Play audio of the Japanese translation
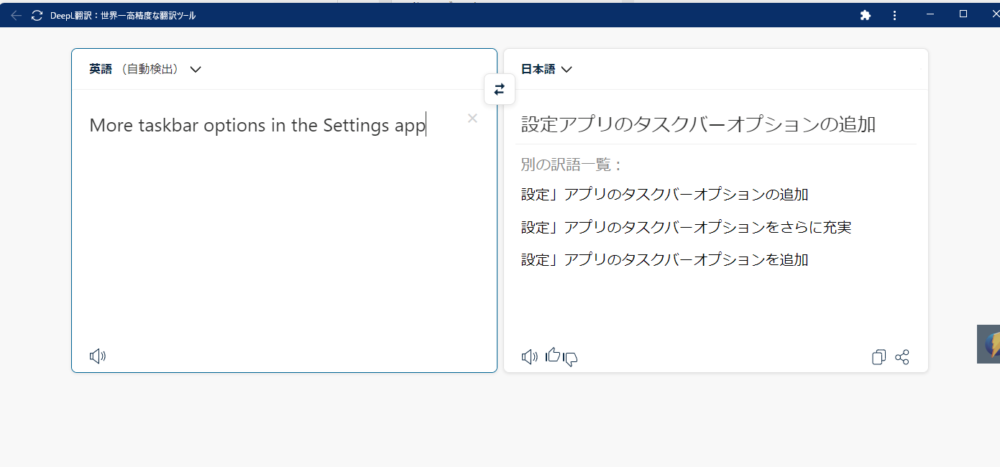1000x467 pixels. pyautogui.click(x=529, y=357)
